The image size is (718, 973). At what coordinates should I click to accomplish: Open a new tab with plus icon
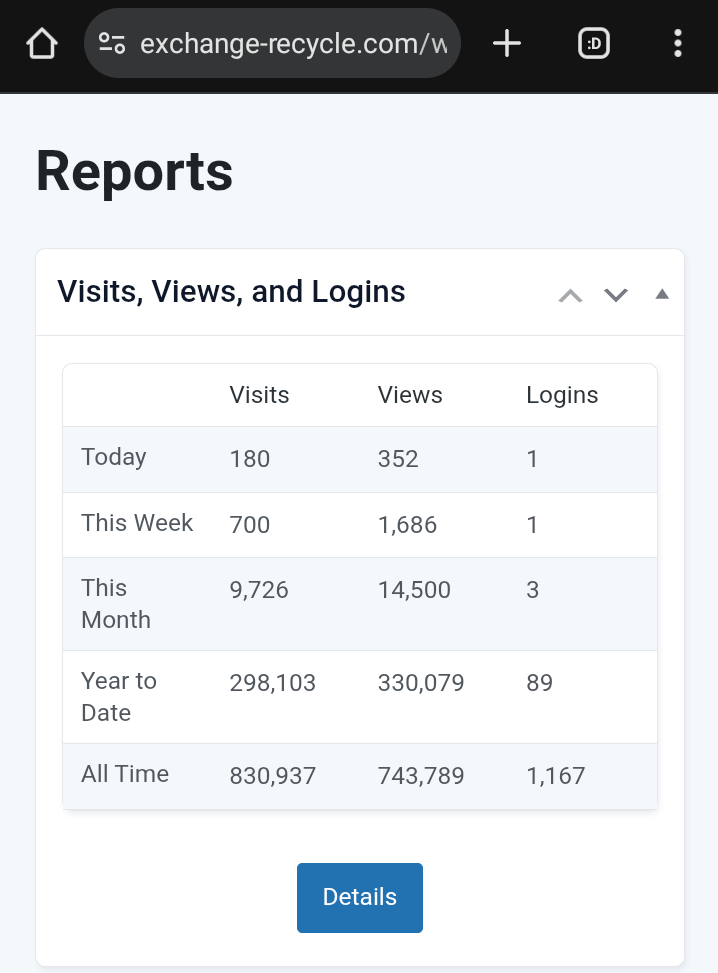(x=507, y=43)
